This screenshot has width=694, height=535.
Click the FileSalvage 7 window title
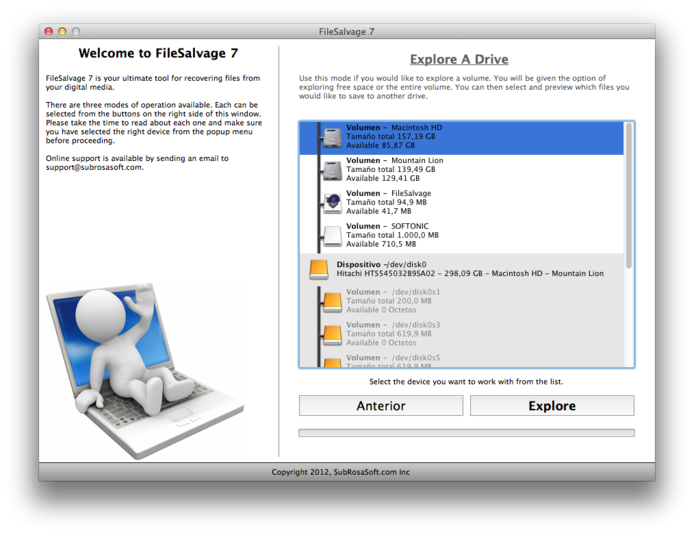tap(347, 32)
